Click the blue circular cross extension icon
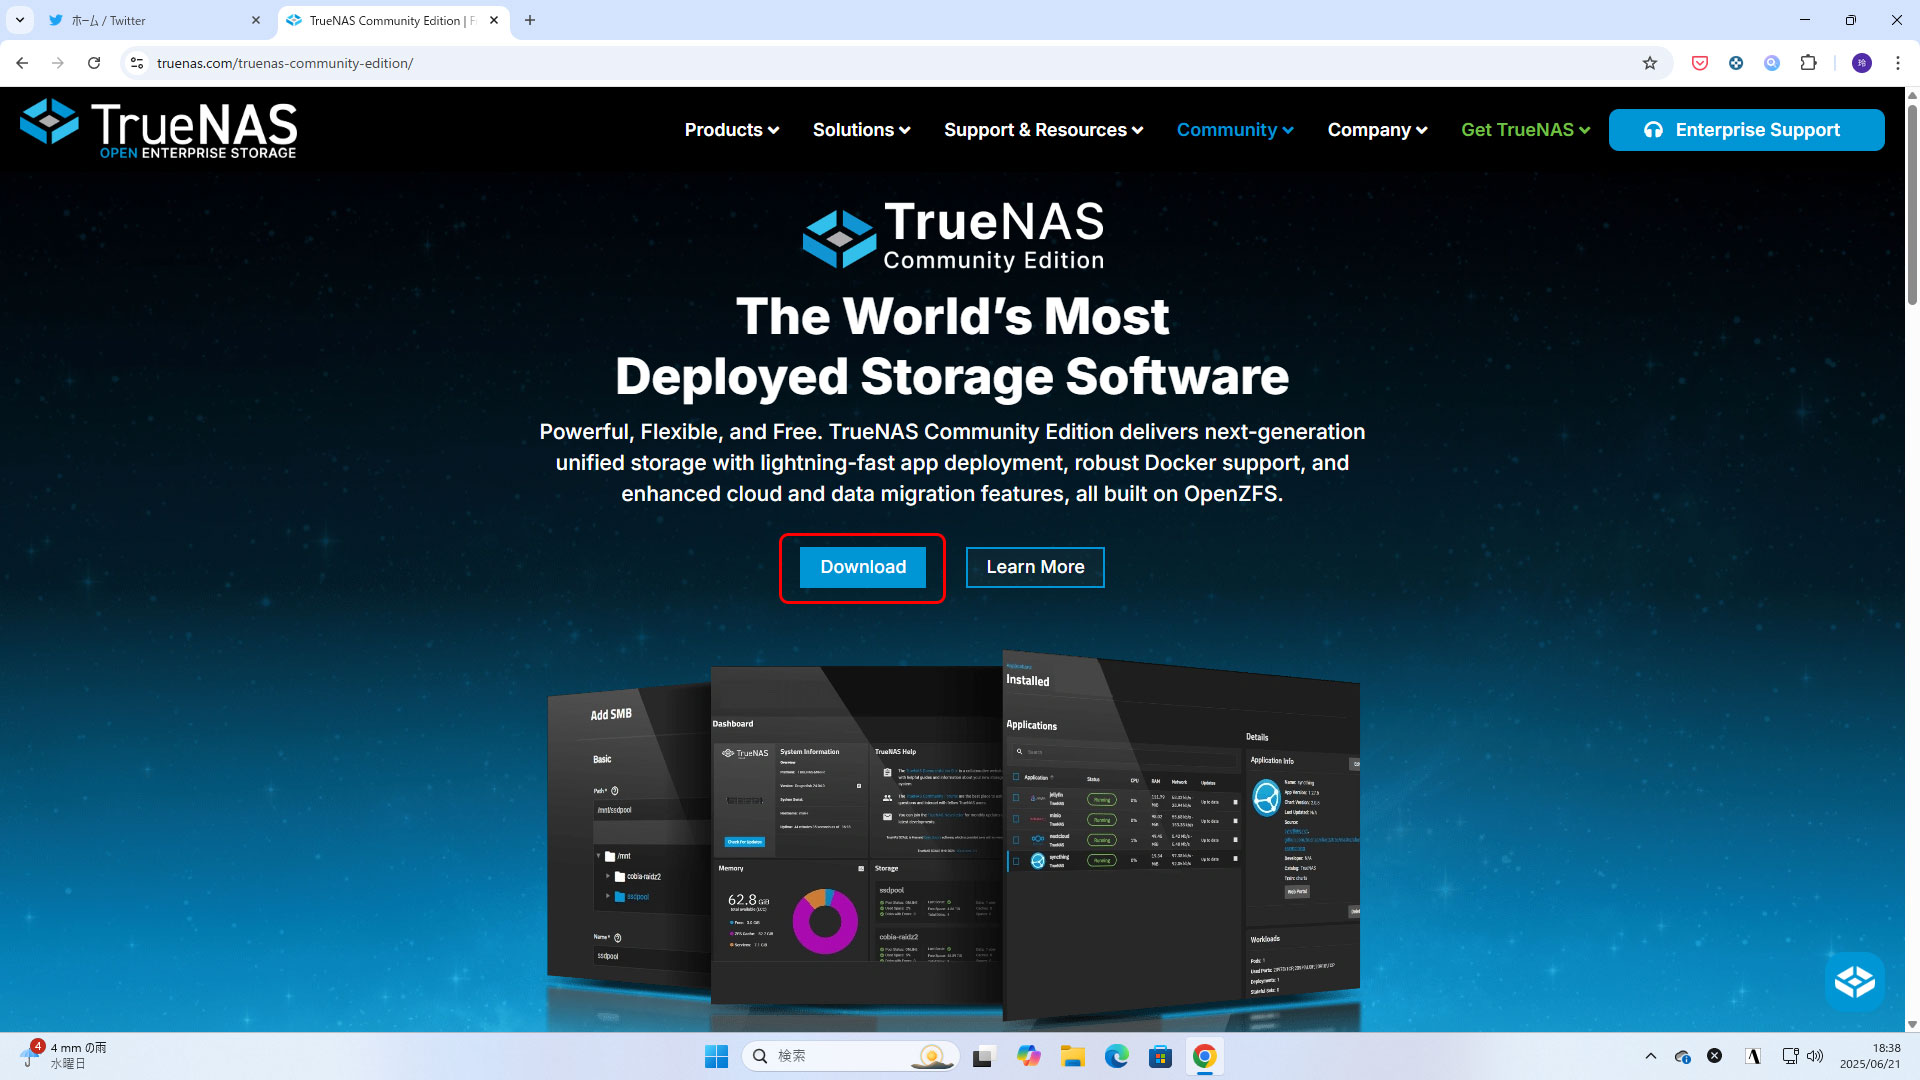 (1736, 63)
